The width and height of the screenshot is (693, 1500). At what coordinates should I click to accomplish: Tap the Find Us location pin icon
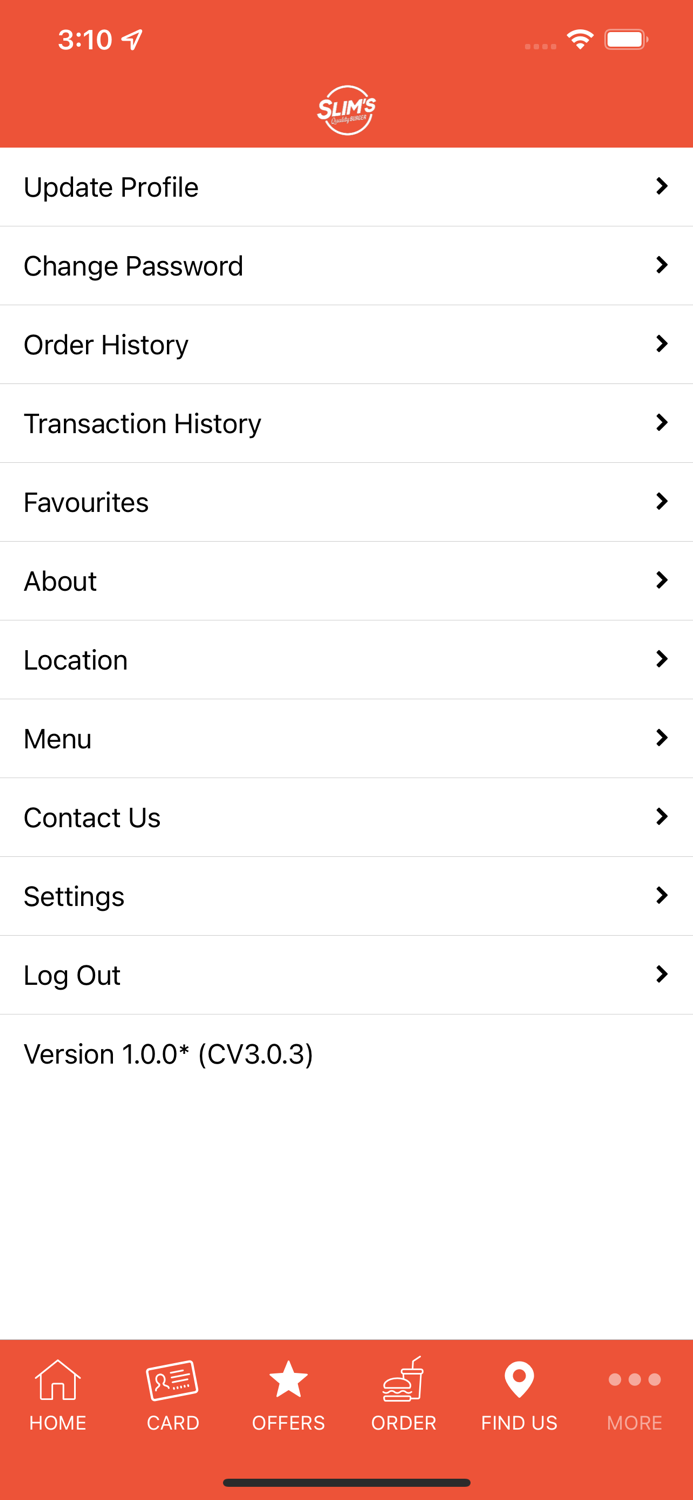[519, 1381]
